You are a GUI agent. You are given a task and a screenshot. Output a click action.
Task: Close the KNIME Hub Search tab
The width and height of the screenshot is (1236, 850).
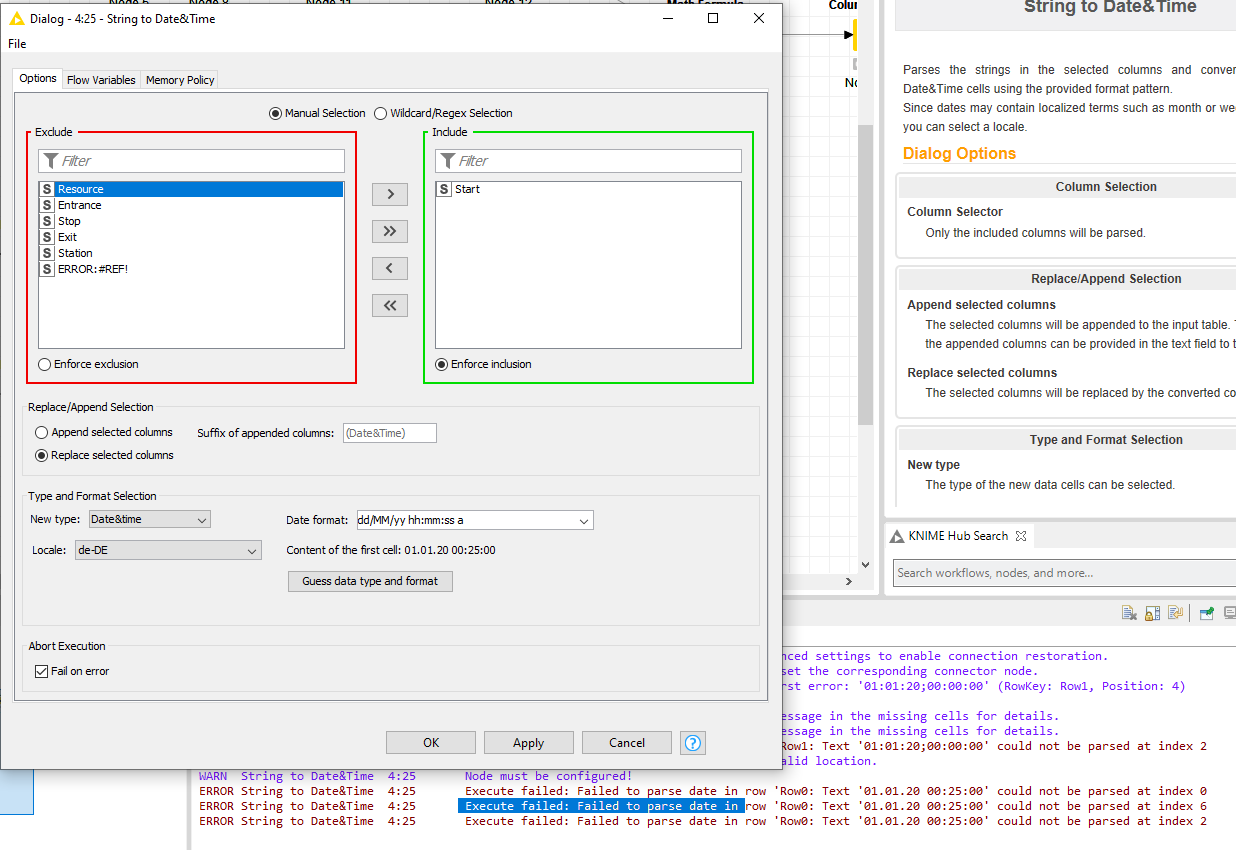point(1021,536)
